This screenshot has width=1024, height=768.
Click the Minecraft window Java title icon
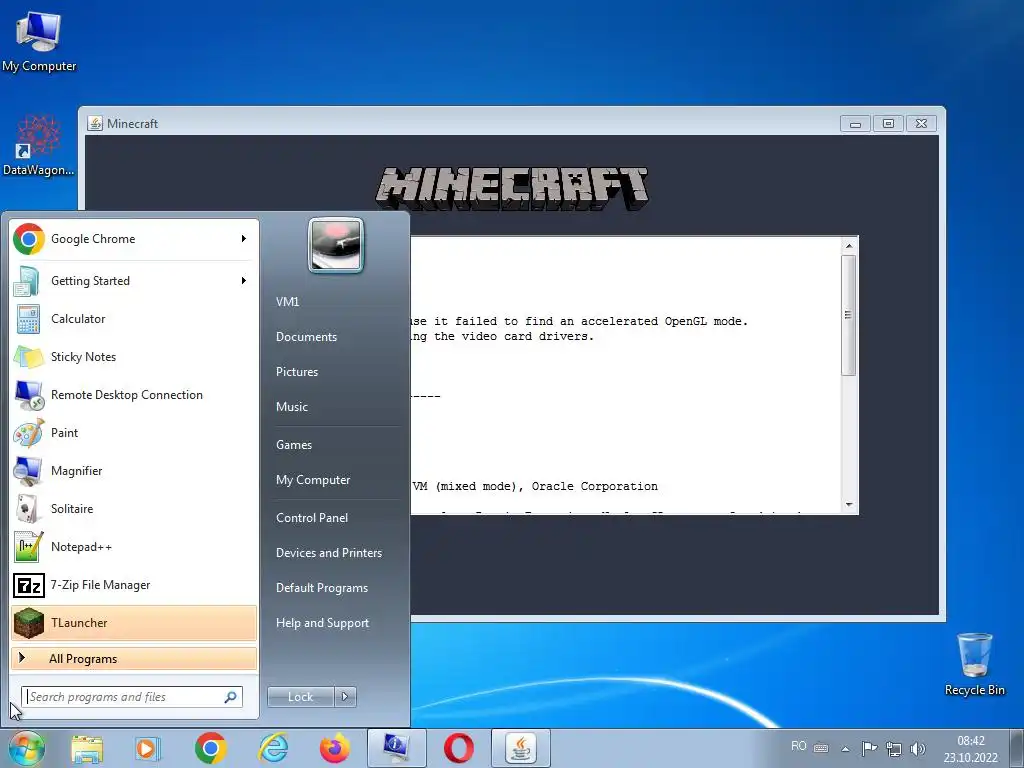tap(95, 123)
